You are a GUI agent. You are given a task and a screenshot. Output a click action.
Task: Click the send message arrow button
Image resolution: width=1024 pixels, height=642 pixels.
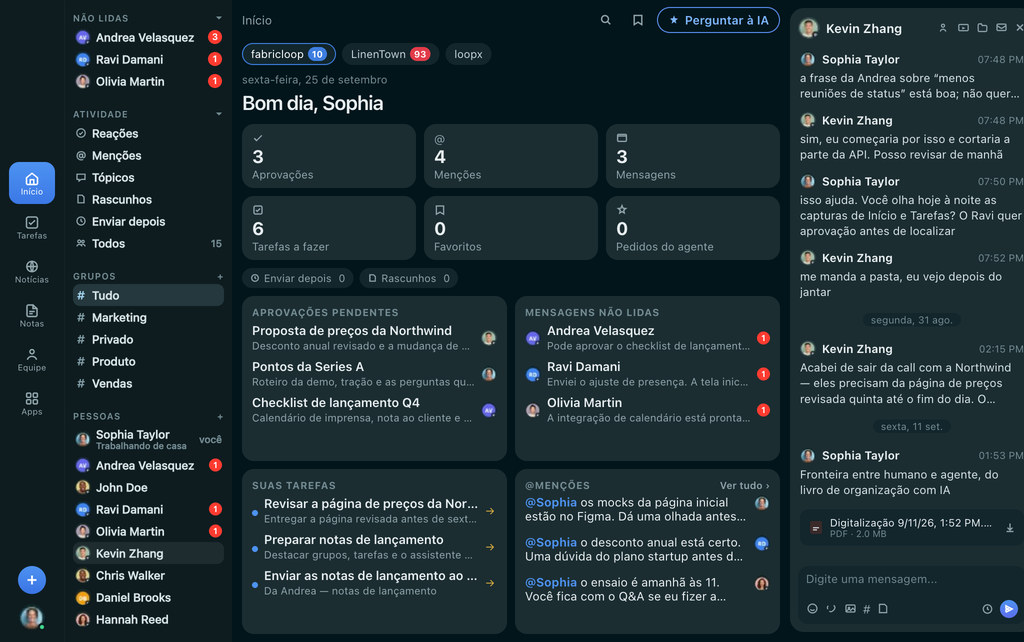pos(1008,608)
